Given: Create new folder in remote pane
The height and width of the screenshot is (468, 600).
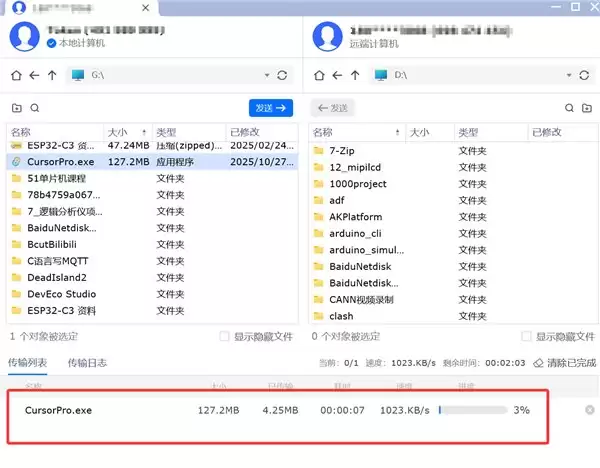Looking at the screenshot, I should [x=587, y=108].
